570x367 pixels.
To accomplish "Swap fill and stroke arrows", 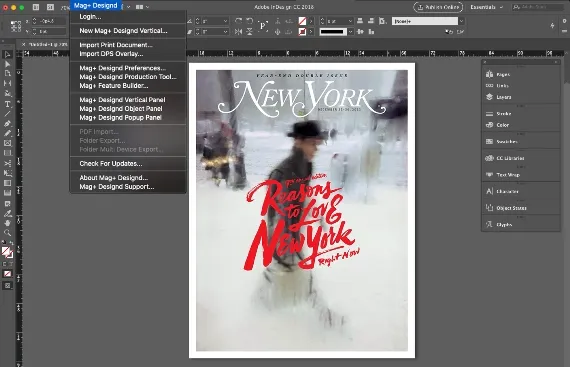I will [11, 243].
